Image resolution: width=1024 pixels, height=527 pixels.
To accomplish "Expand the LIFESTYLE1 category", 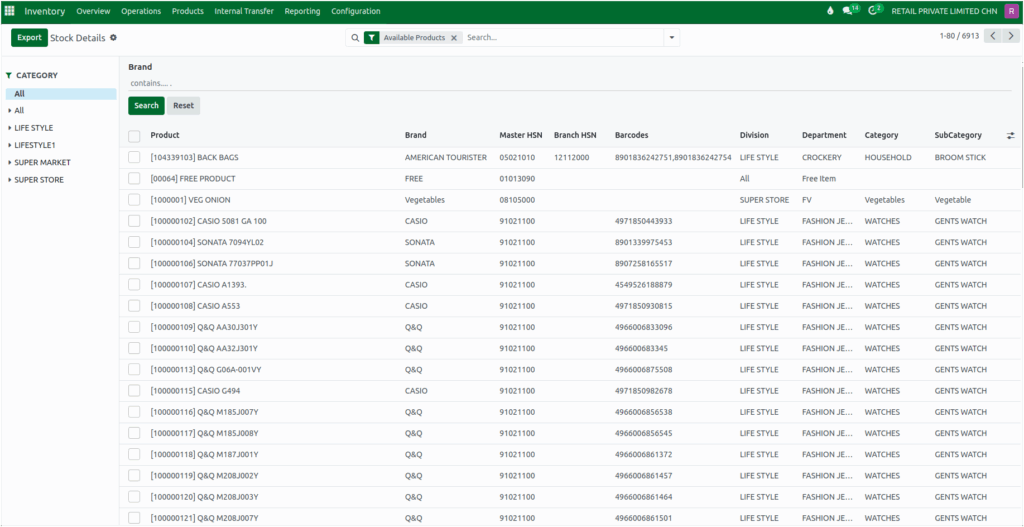I will [x=10, y=145].
